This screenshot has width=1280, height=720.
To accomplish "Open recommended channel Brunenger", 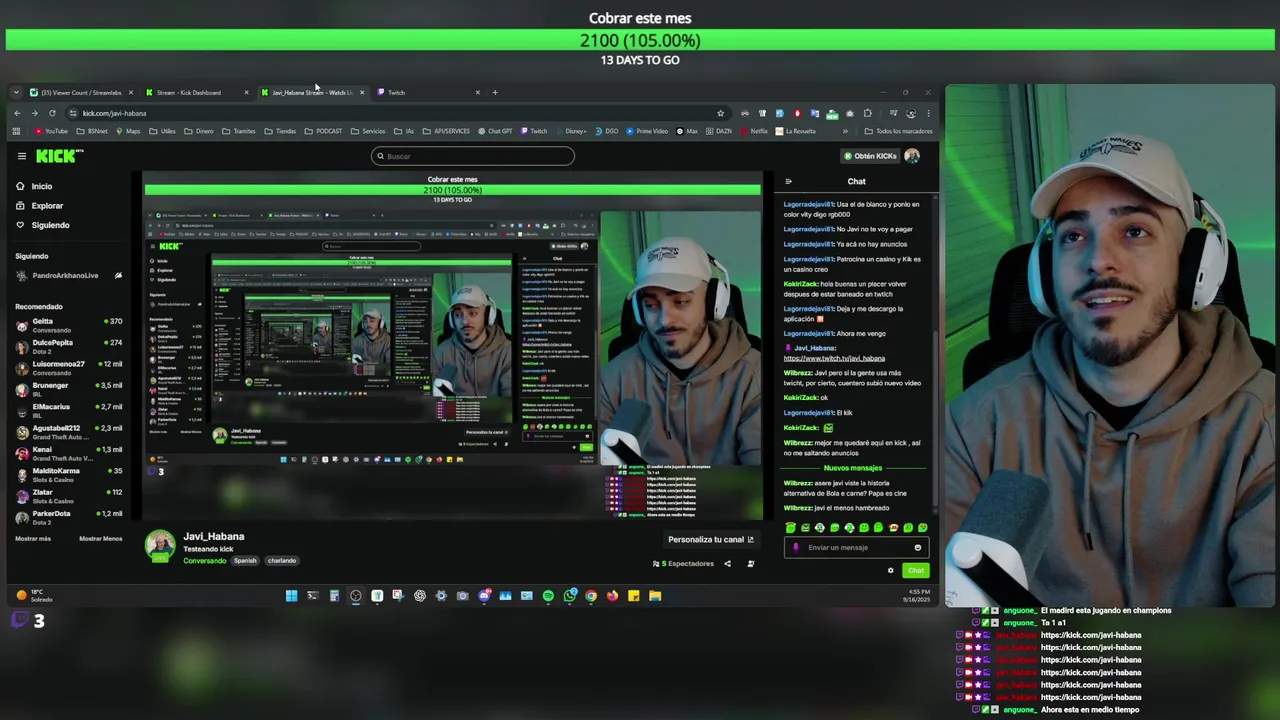I will tap(68, 389).
